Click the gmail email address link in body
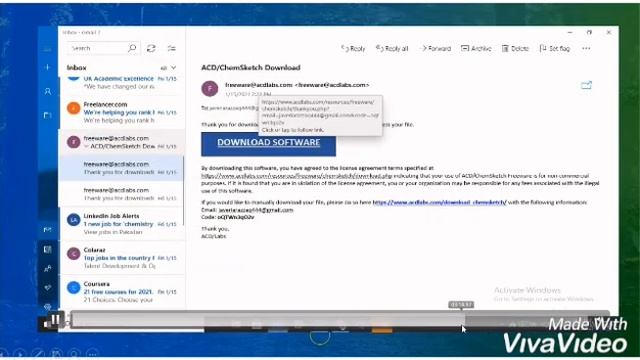This screenshot has width=640, height=360. tap(256, 210)
